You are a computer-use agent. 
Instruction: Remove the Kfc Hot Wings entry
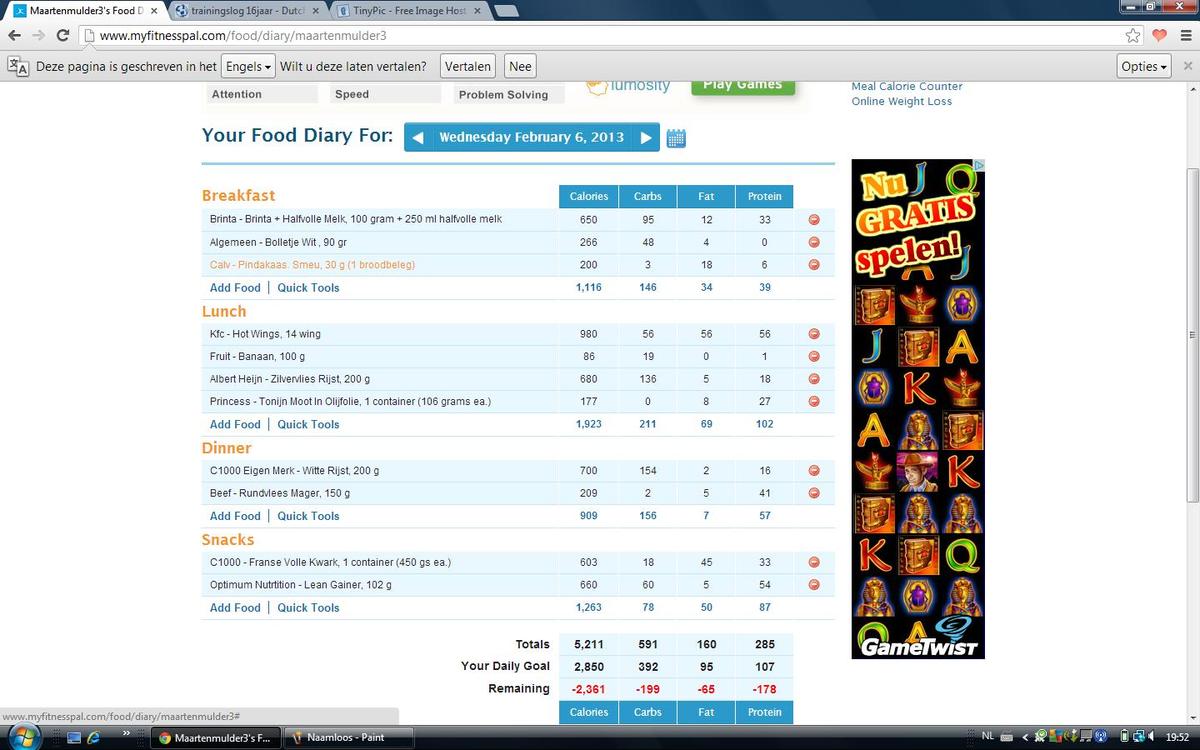(x=814, y=334)
